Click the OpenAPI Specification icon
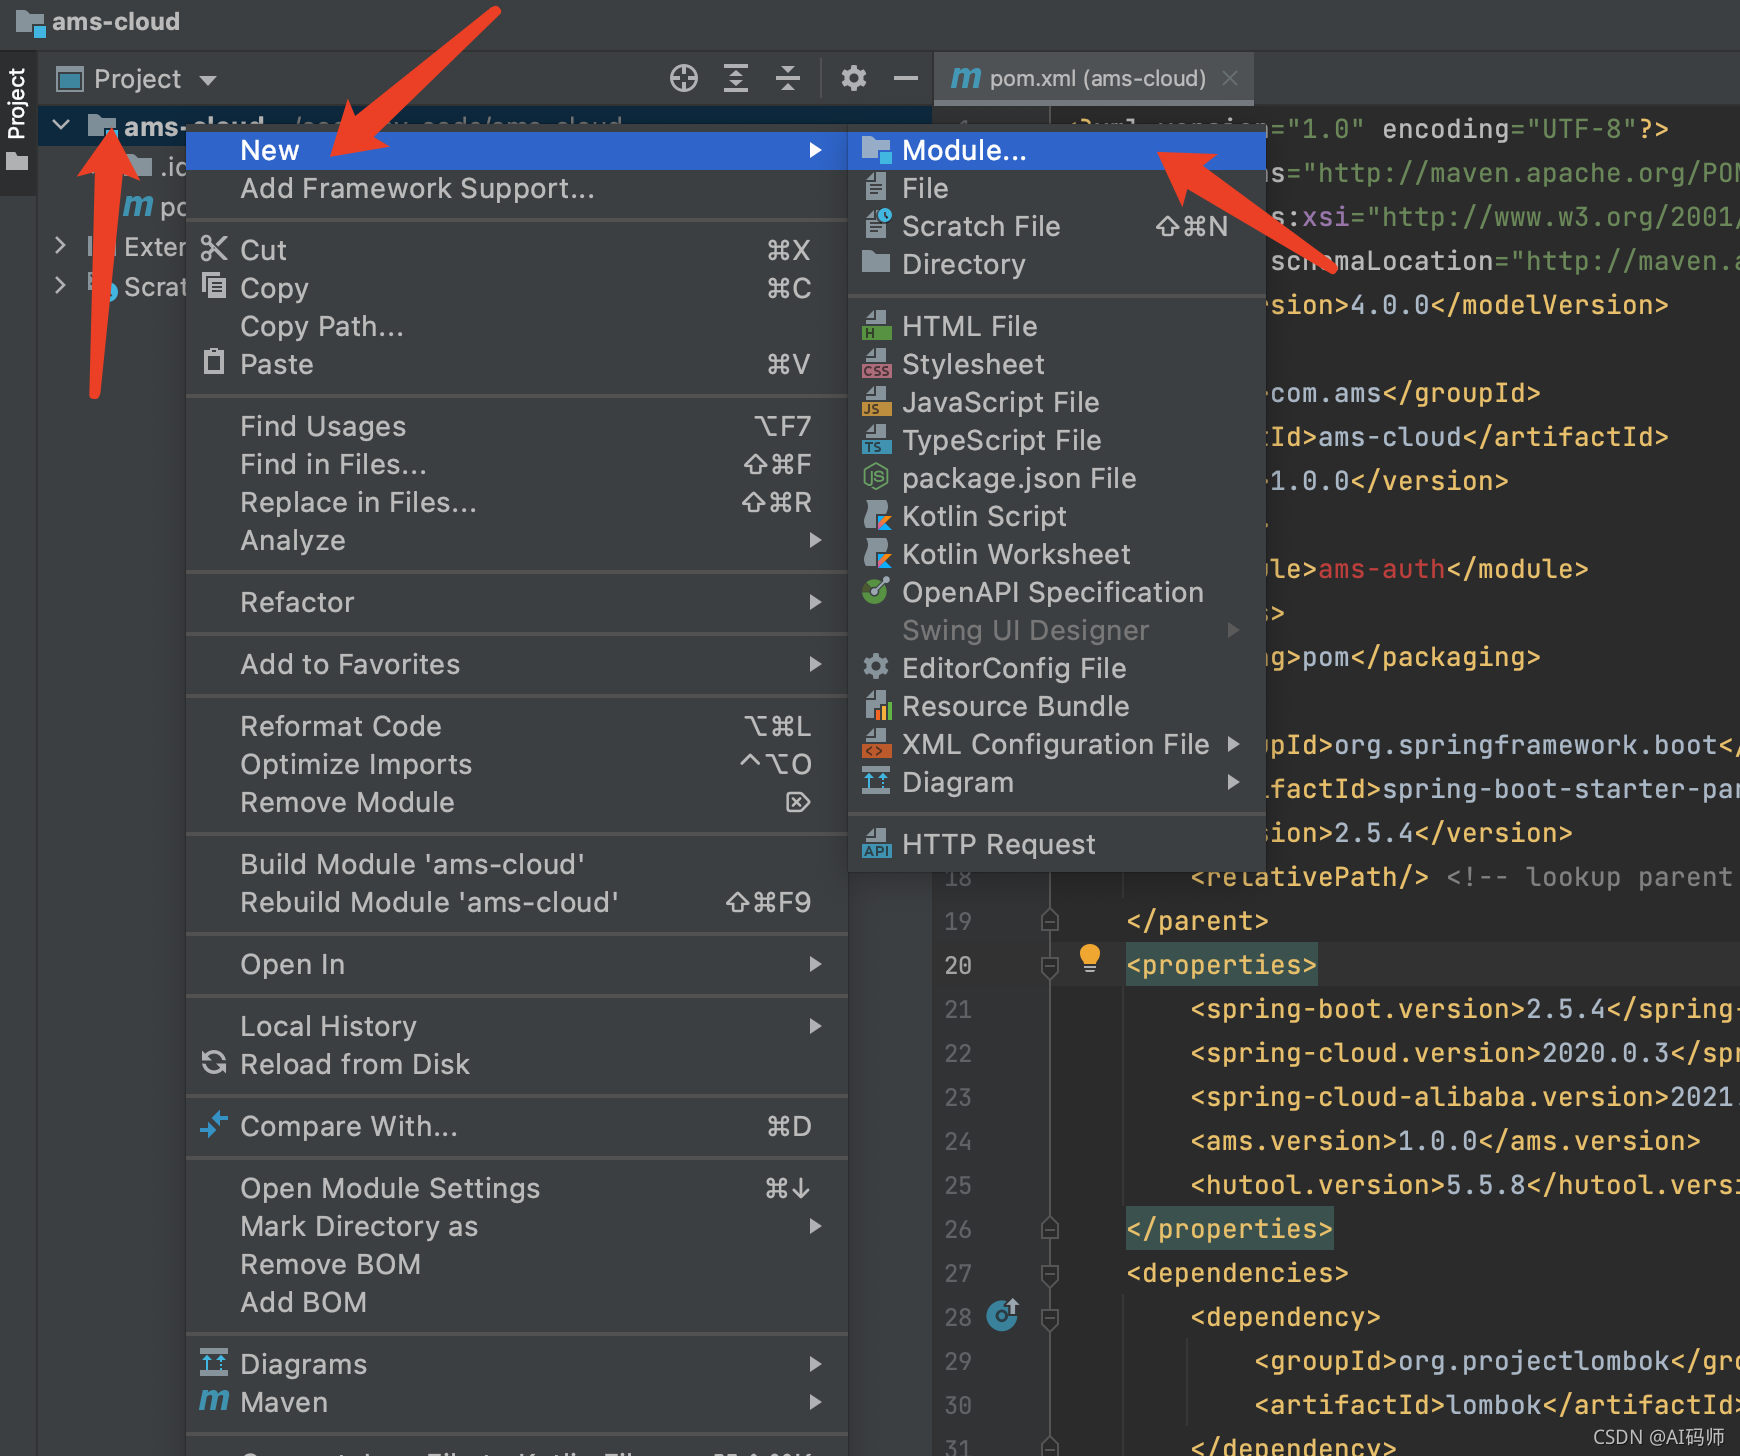Viewport: 1740px width, 1456px height. 876,590
